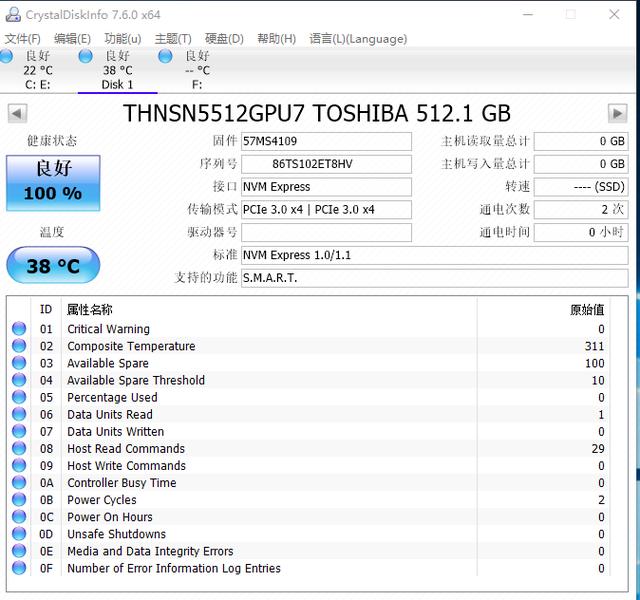
Task: Click status orb beside Unsafe Shutdowns
Action: pyautogui.click(x=19, y=534)
